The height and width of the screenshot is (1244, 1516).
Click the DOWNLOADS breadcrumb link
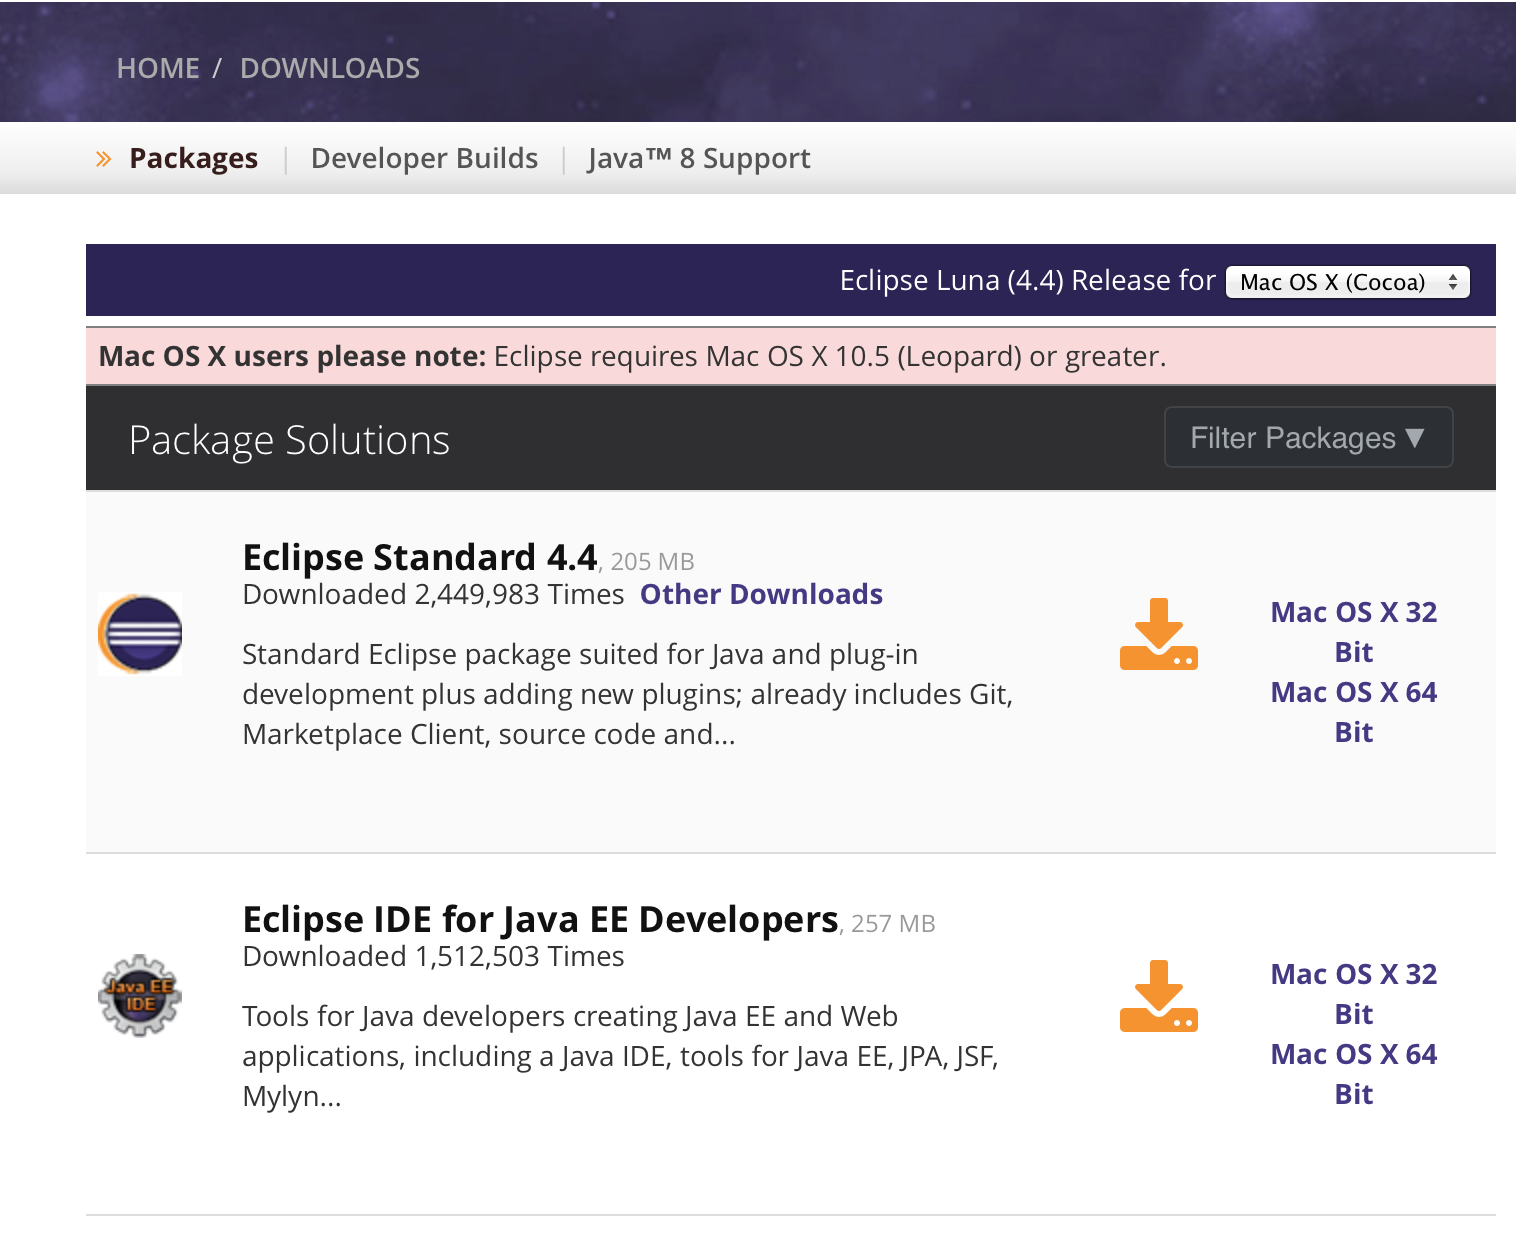[330, 68]
